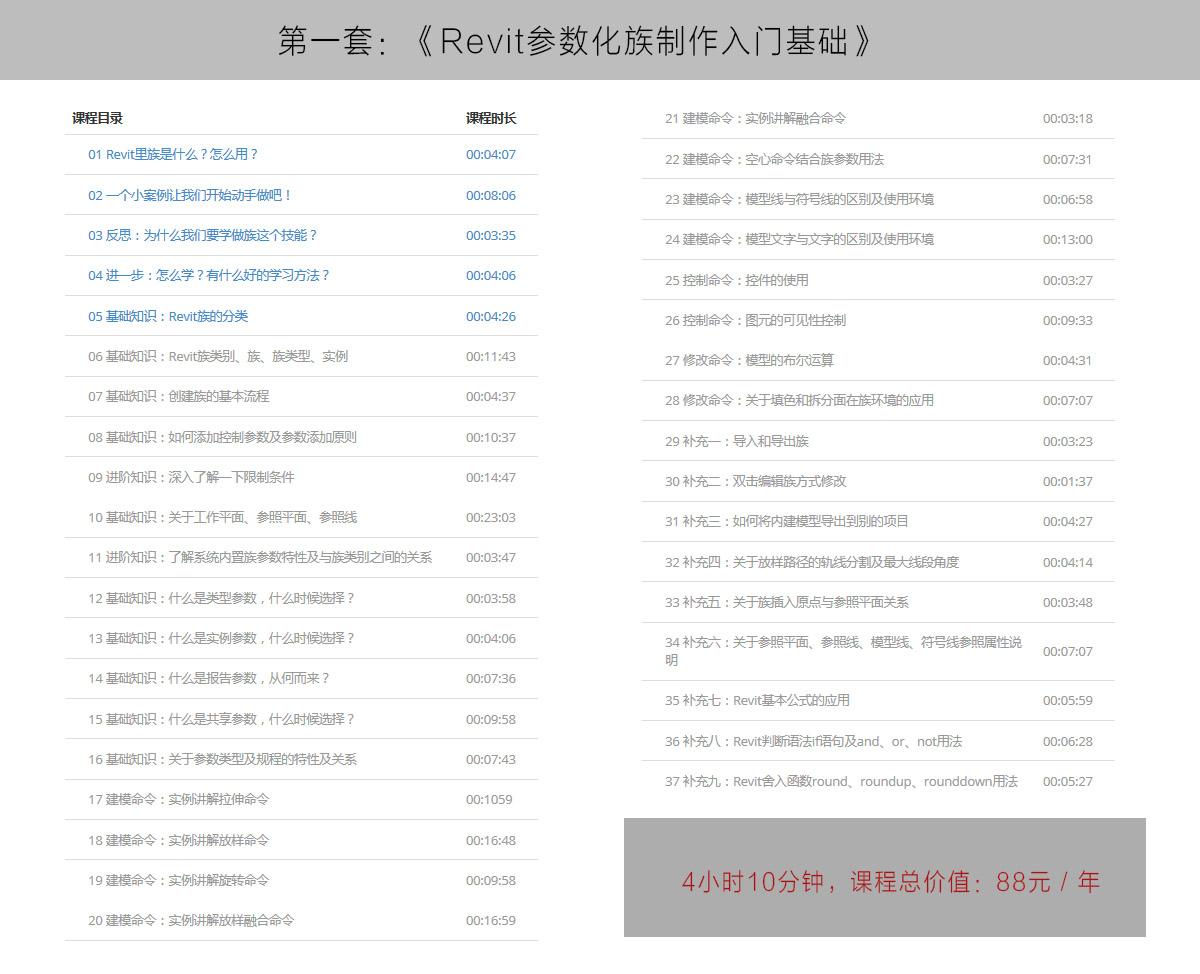Click duration 00:09:33 of lesson 26
Screen dimensions: 1200x974
1068,320
